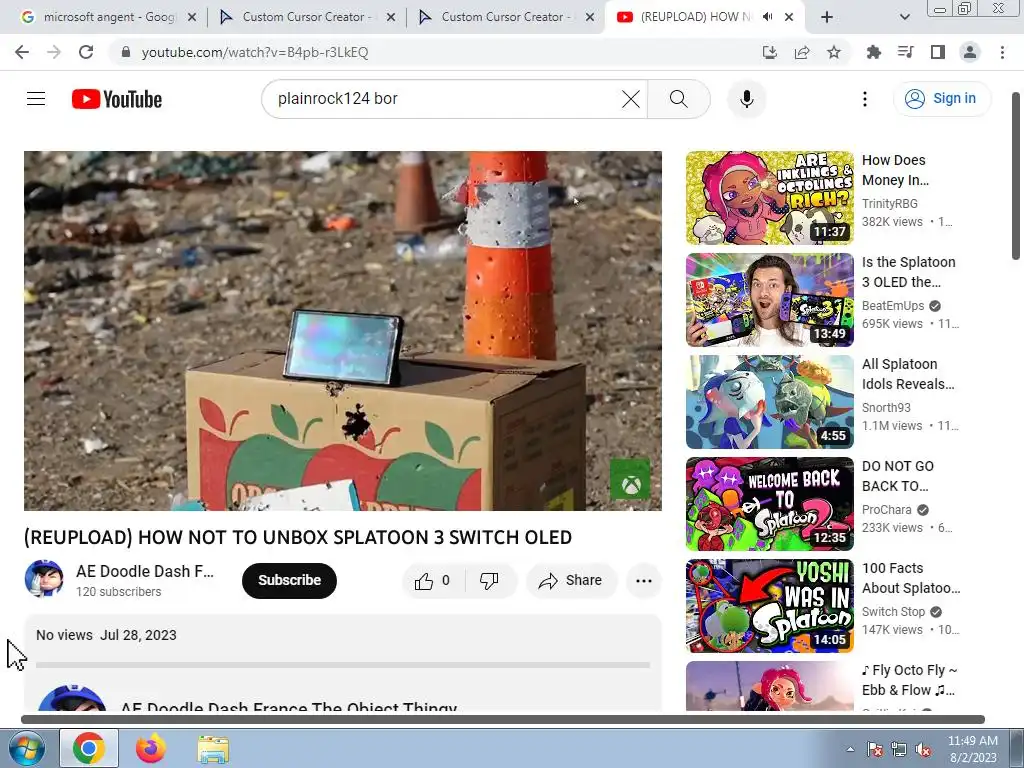Click the URL address bar
This screenshot has height=768, width=1024.
point(431,52)
